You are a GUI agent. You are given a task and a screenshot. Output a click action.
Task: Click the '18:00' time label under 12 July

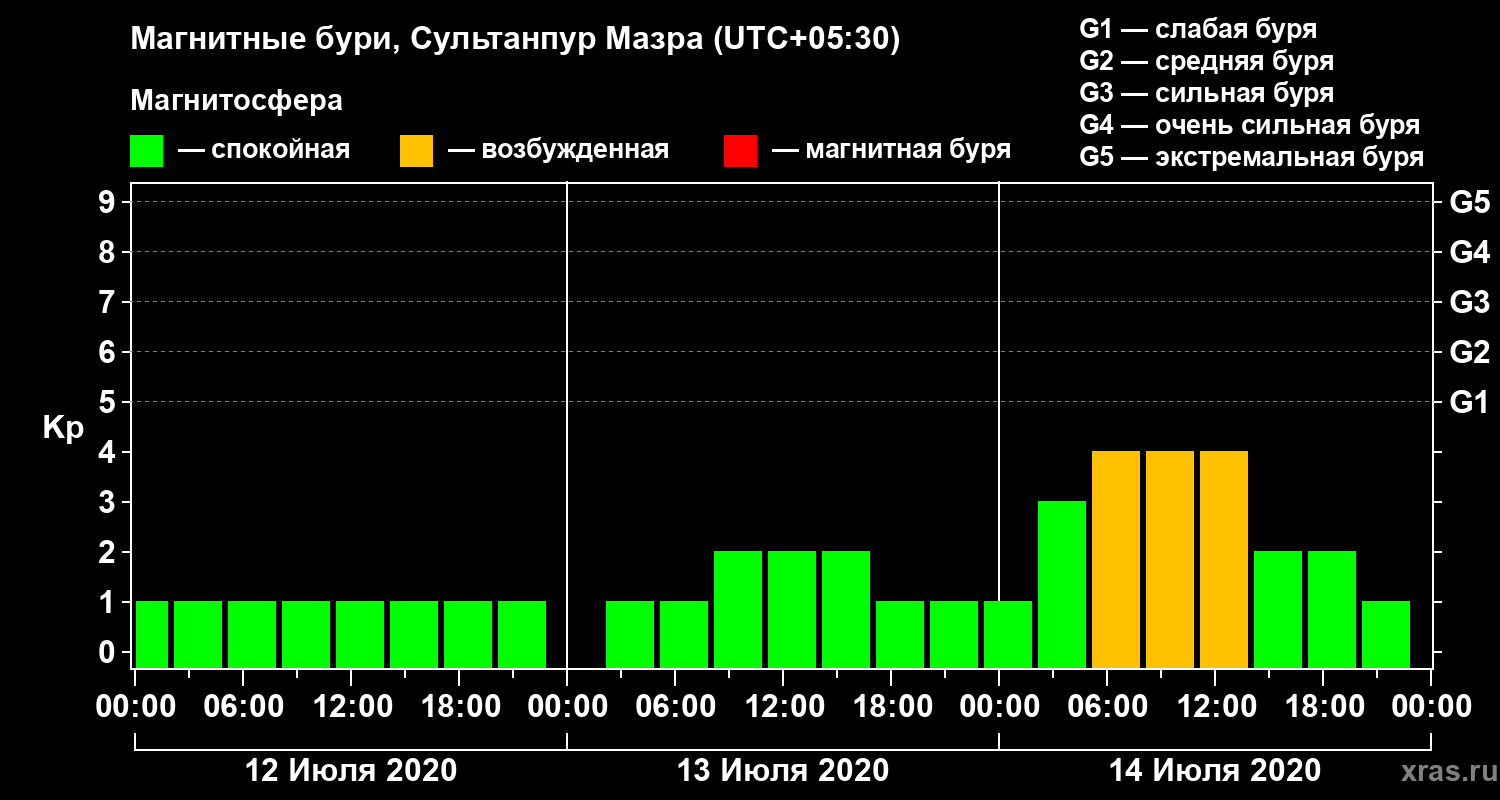459,707
